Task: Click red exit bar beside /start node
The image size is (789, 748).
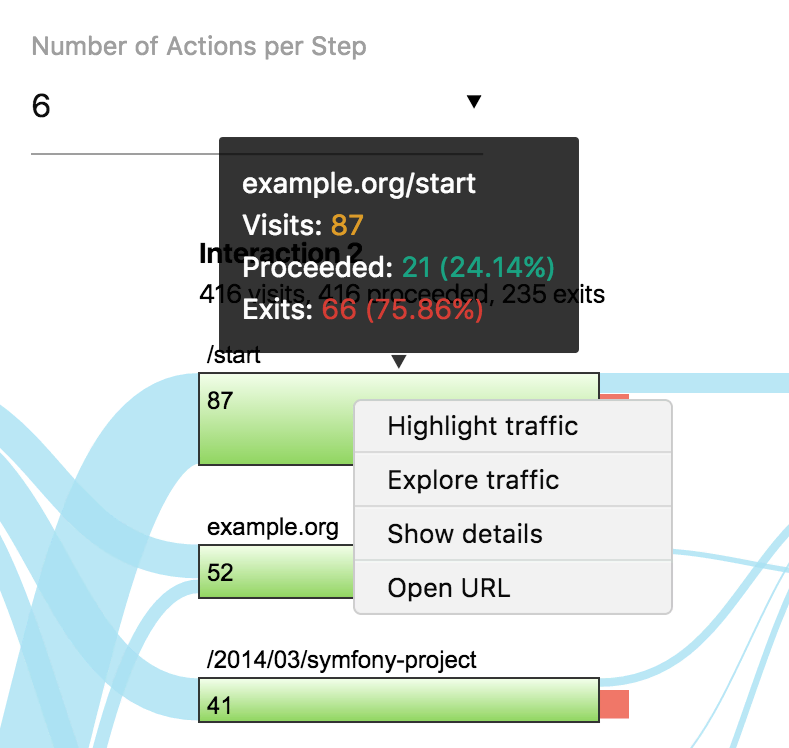Action: (614, 398)
